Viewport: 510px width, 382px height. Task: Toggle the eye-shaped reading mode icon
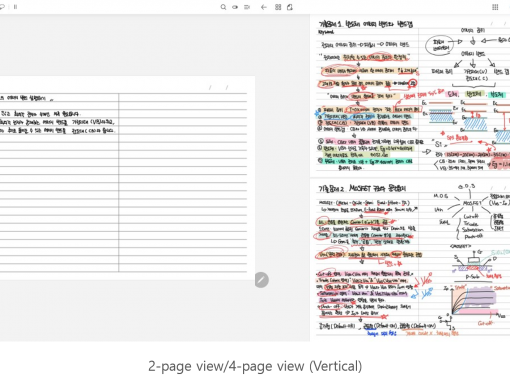[x=235, y=7]
